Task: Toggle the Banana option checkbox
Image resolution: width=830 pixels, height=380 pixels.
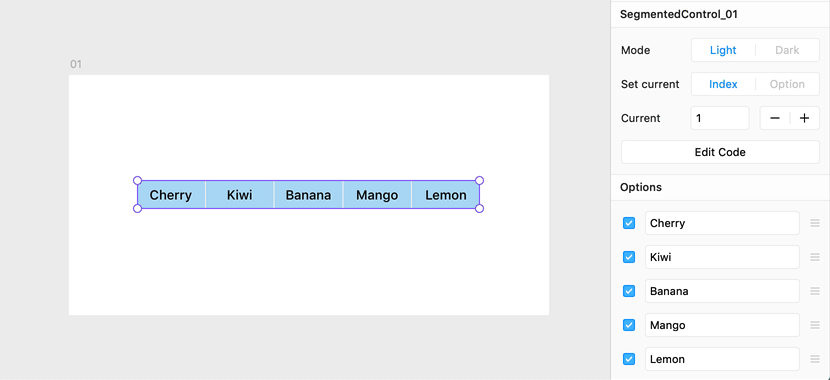Action: pyautogui.click(x=629, y=291)
